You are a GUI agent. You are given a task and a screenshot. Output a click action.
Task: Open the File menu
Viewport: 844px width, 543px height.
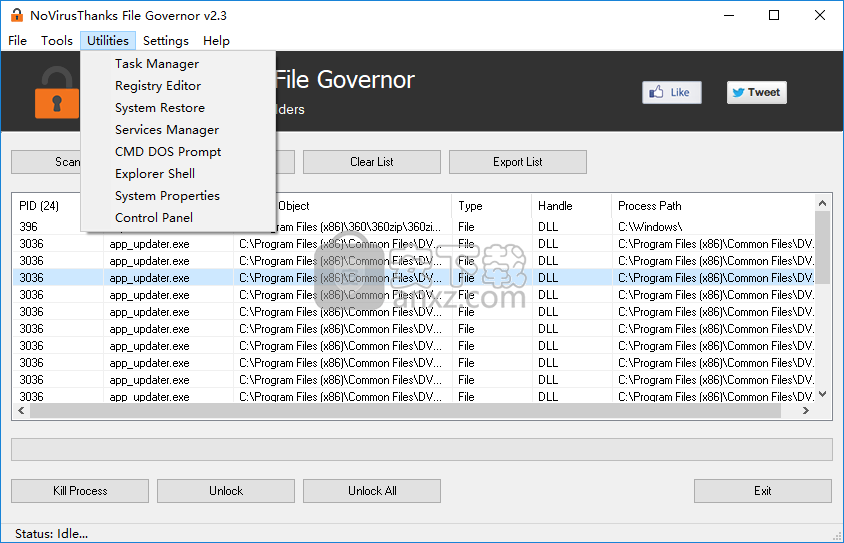17,41
